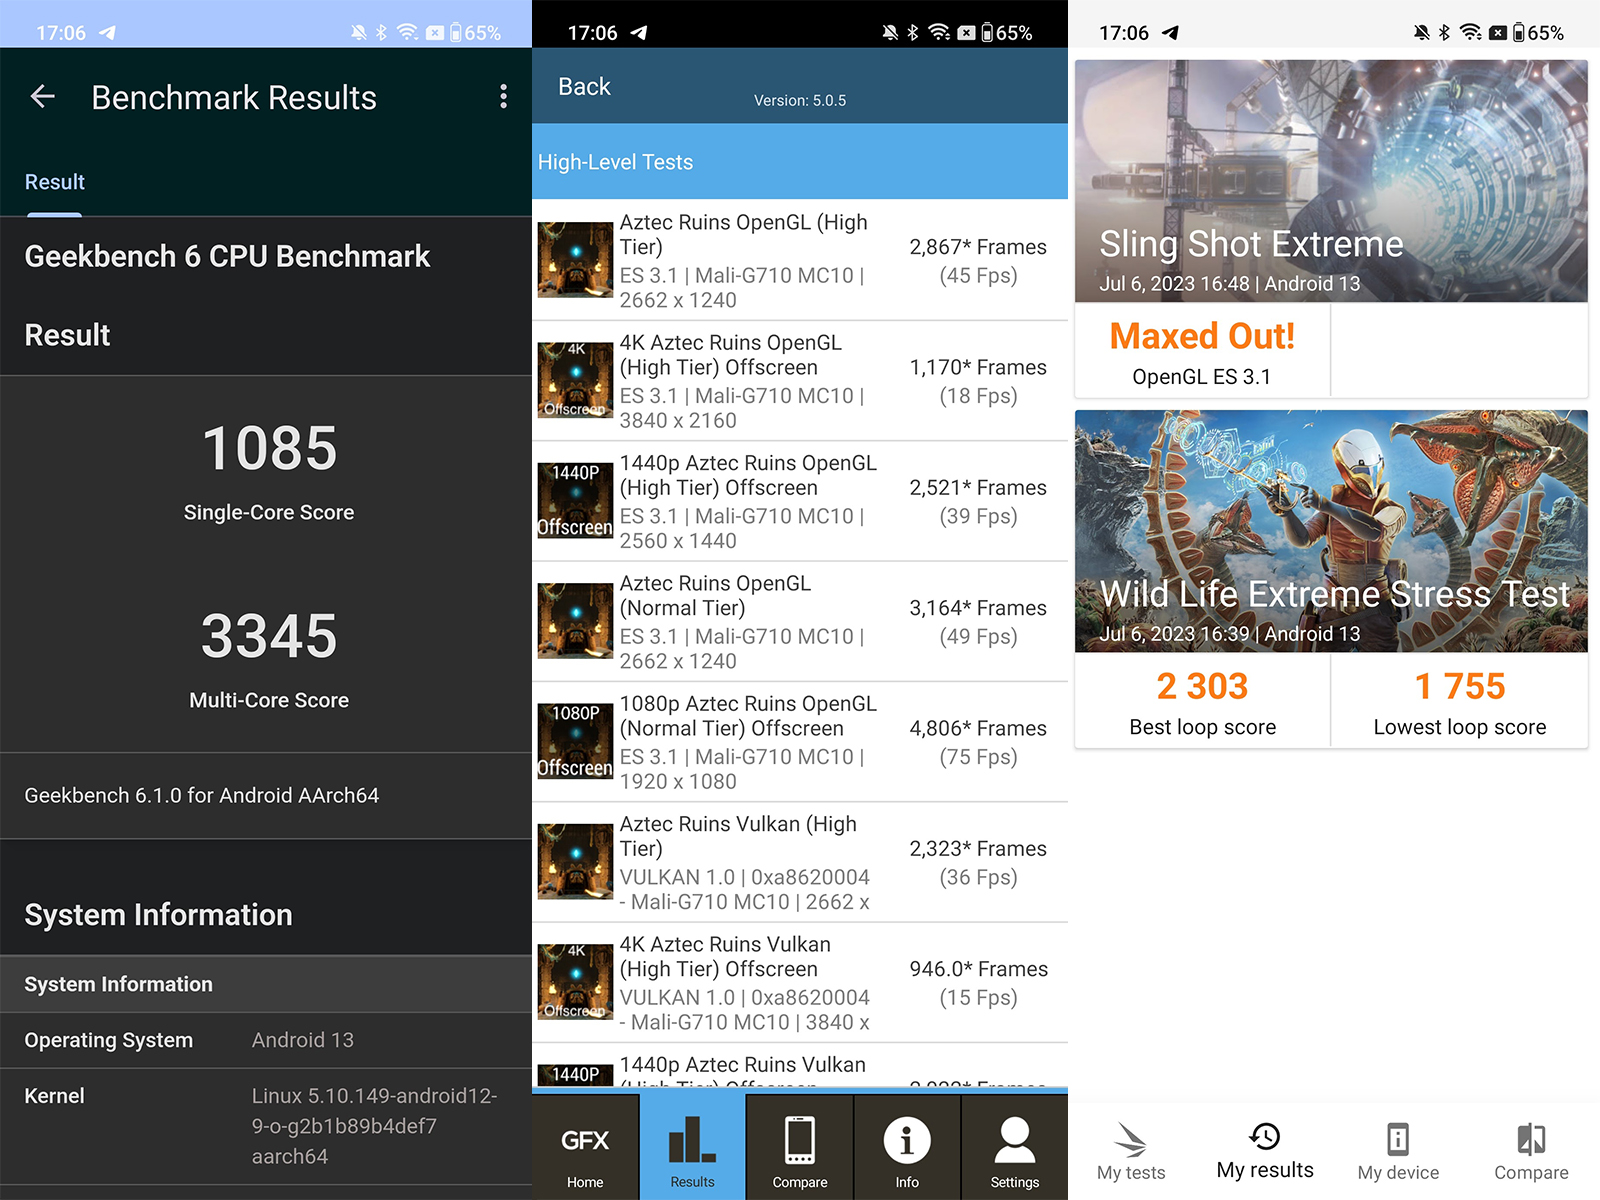Open the Sling Shot Extreme result card
Image resolution: width=1600 pixels, height=1200 pixels.
(1331, 228)
